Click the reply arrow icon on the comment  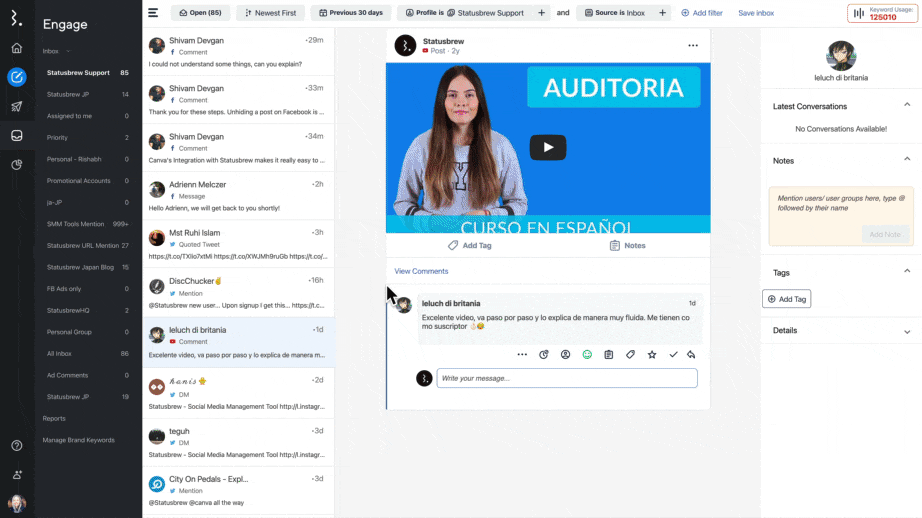691,354
